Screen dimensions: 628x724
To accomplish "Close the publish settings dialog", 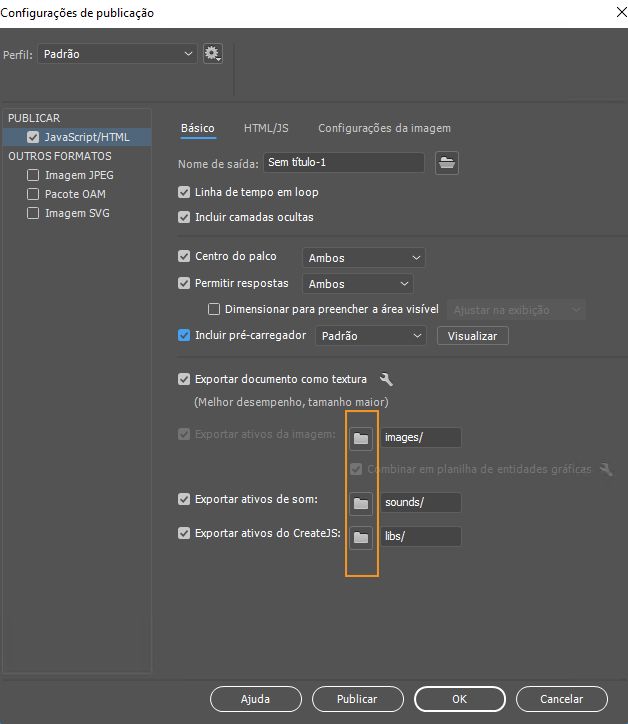I will 612,12.
